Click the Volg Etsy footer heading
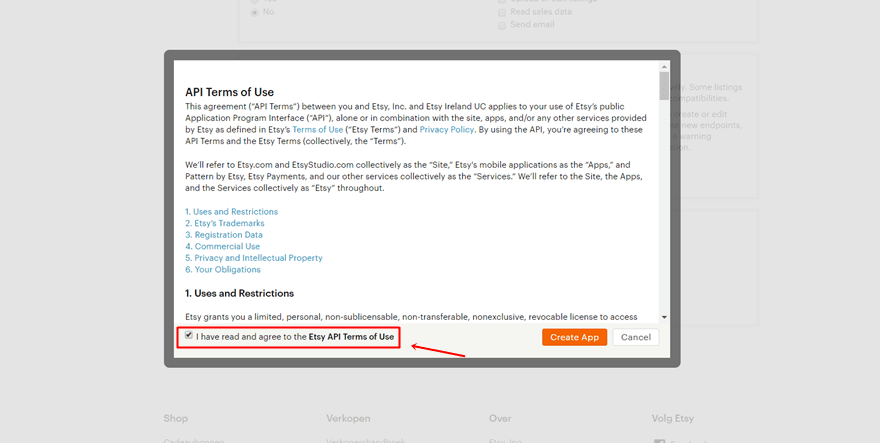This screenshot has width=880, height=443. pos(672,419)
